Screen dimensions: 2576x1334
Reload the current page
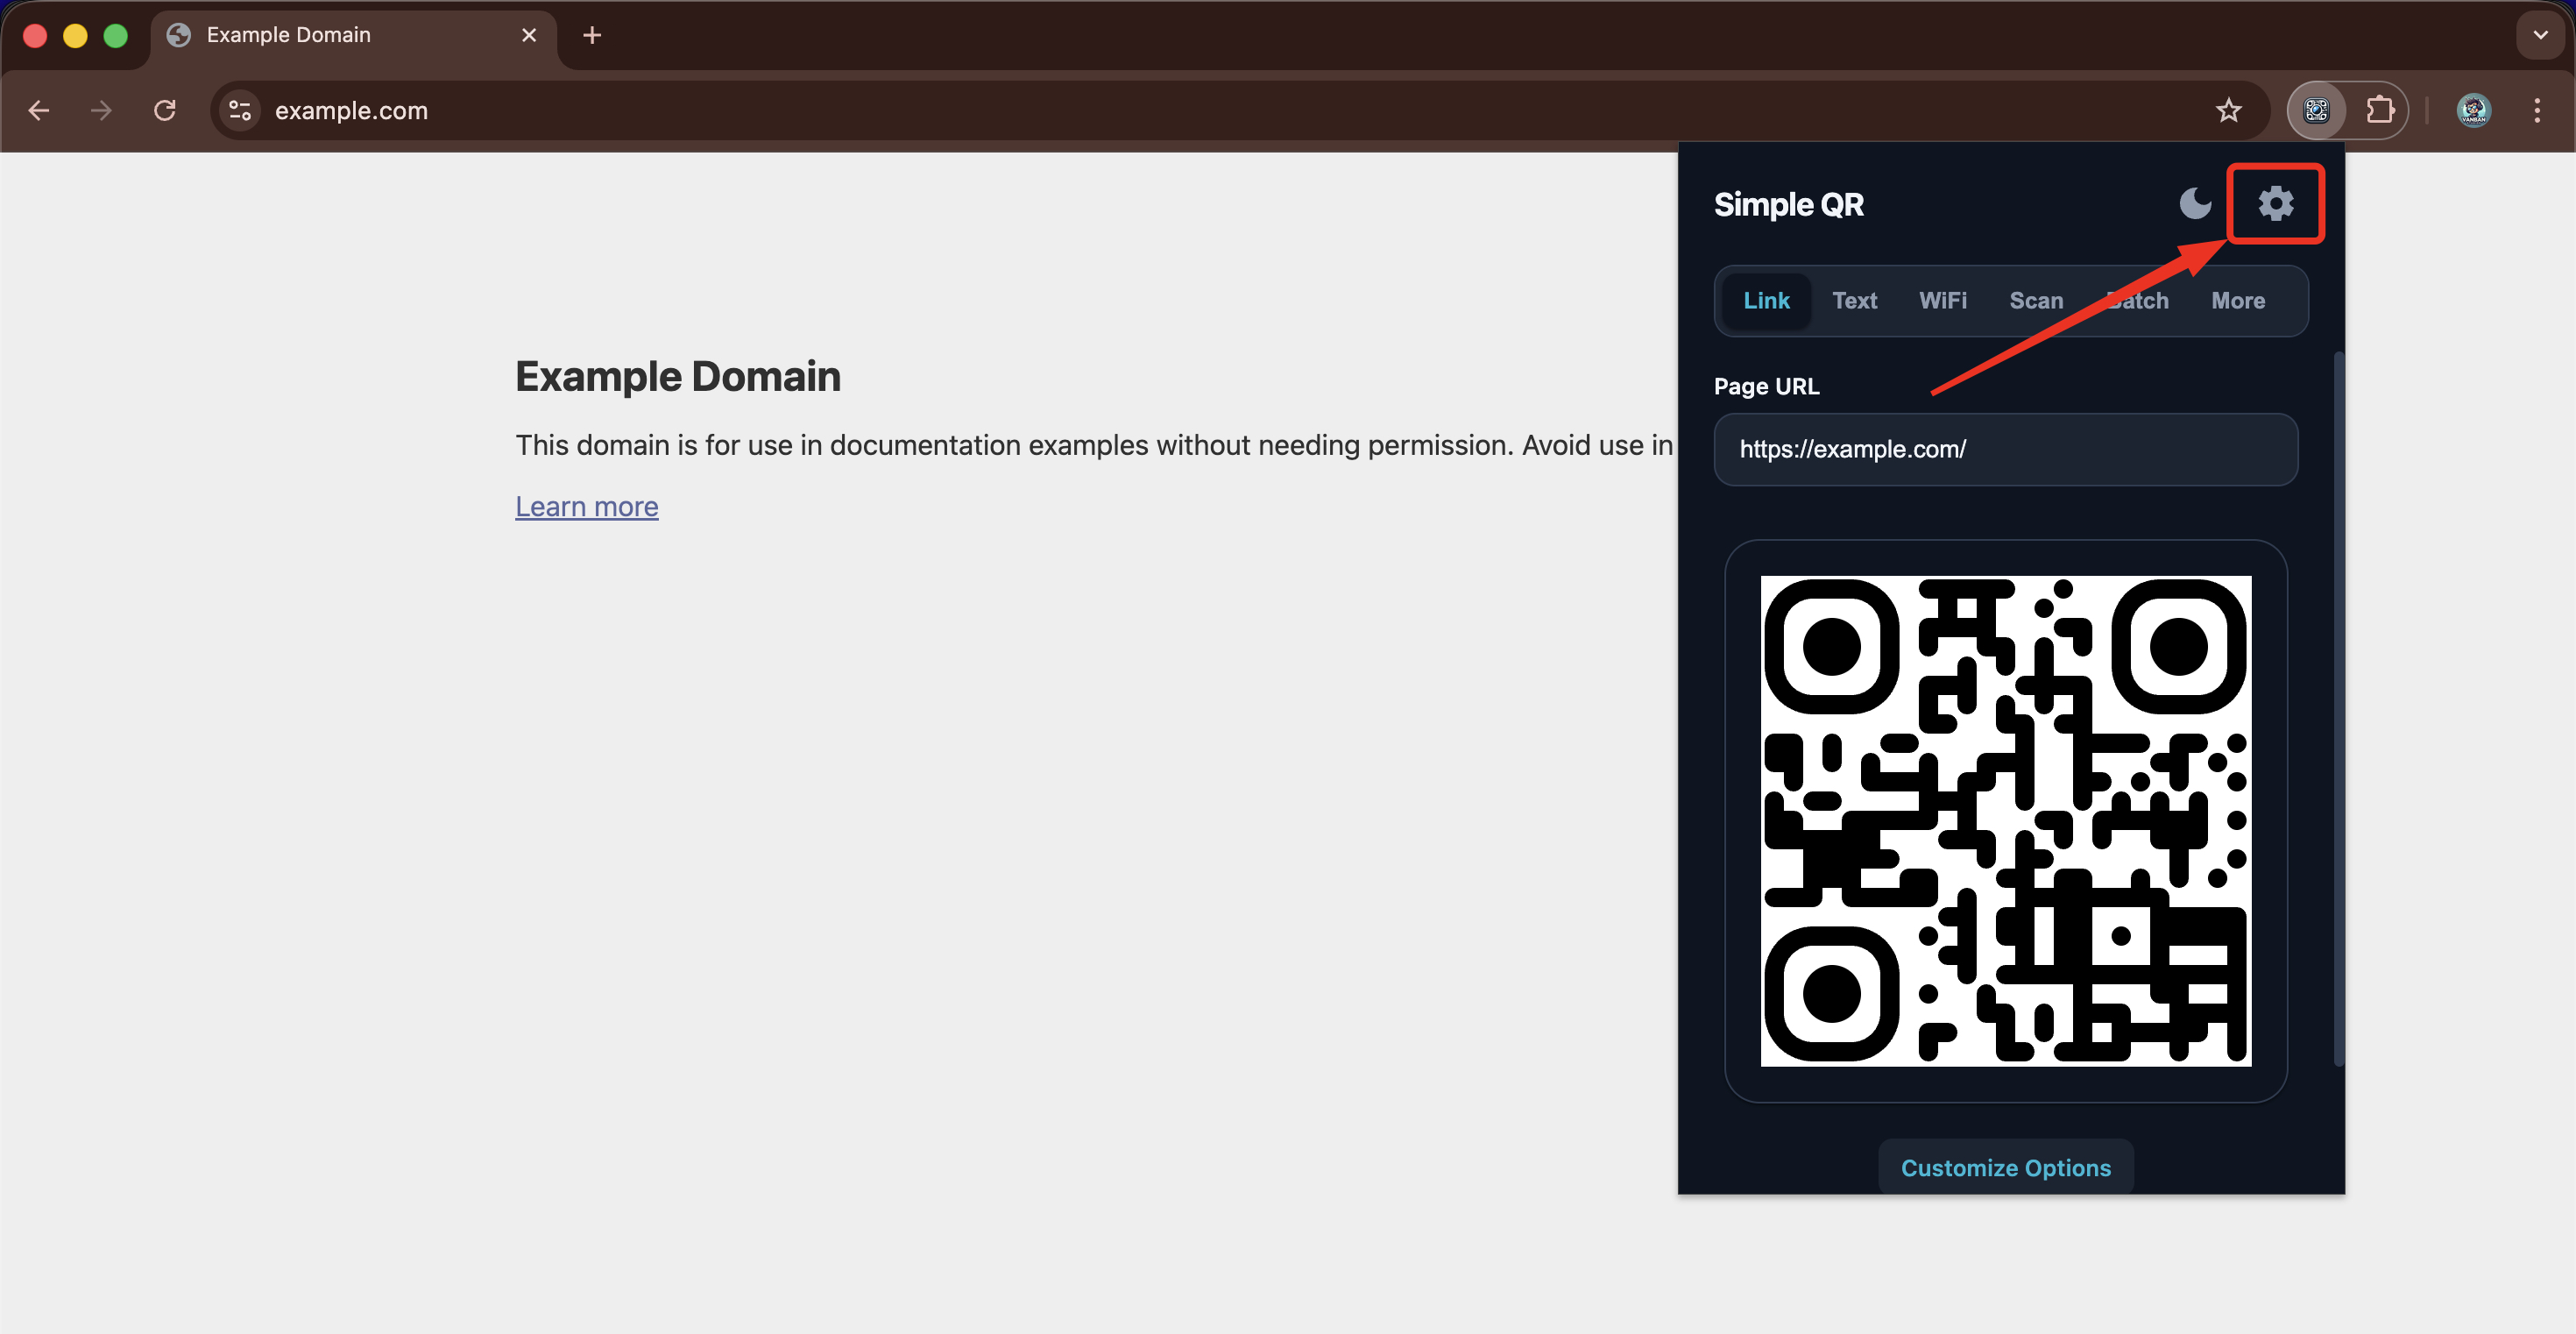[165, 110]
